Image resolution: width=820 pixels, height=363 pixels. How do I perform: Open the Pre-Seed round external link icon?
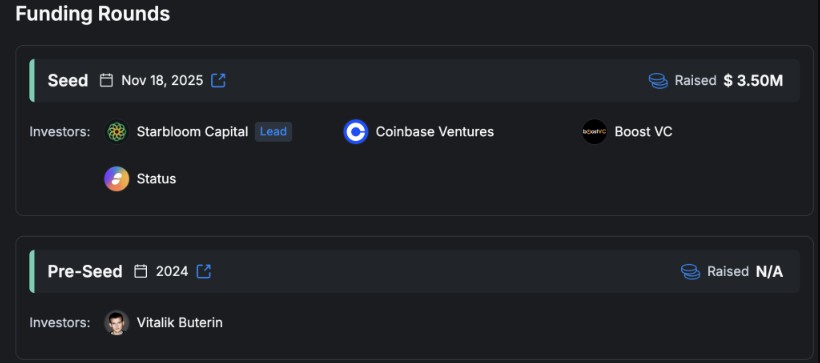click(203, 271)
